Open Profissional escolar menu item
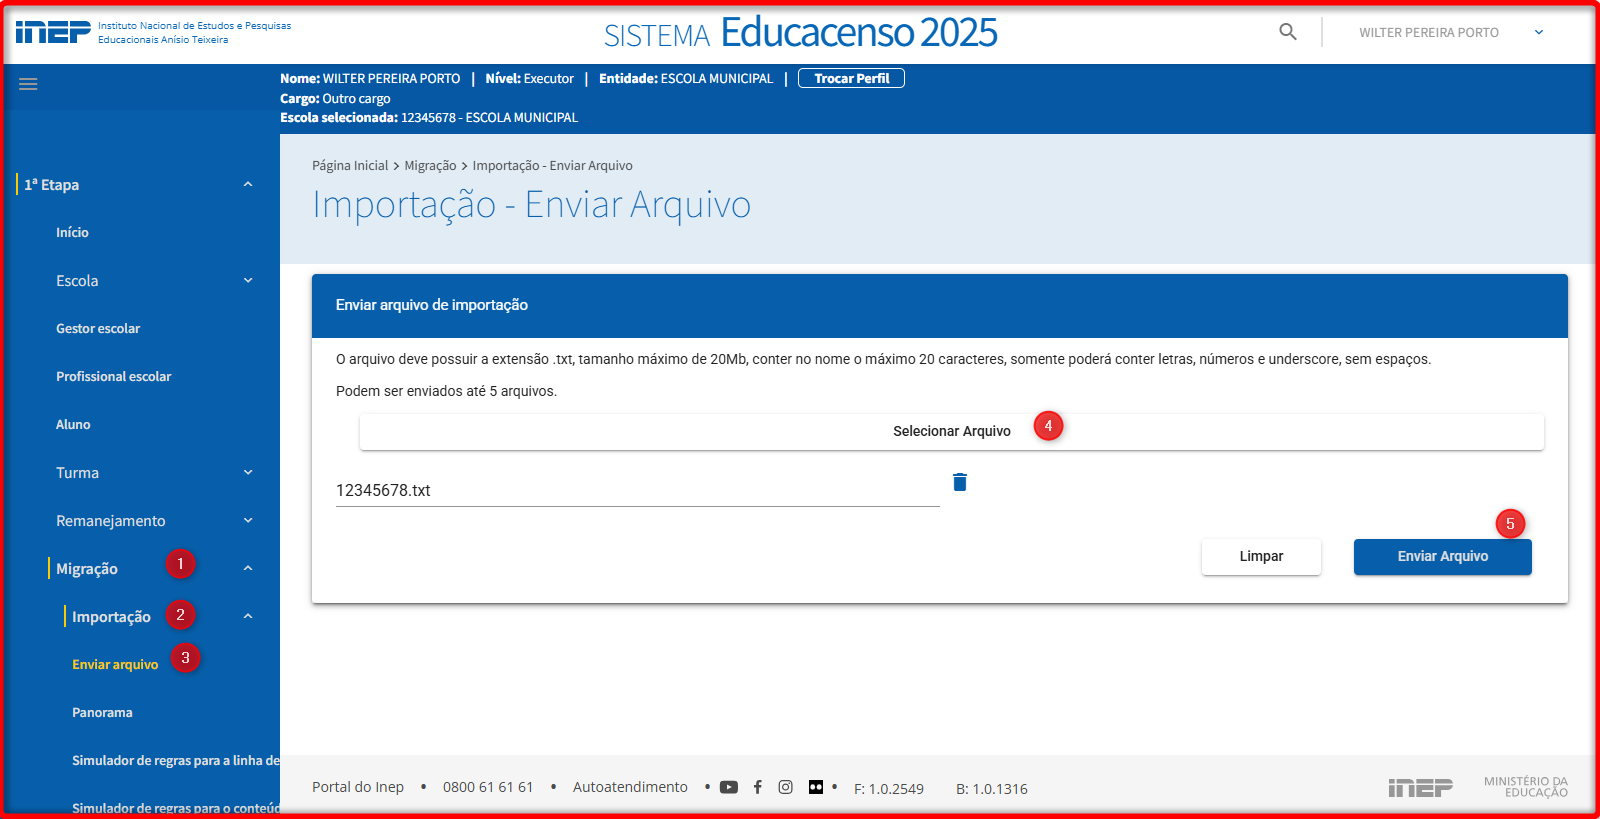Viewport: 1600px width, 819px height. click(113, 376)
